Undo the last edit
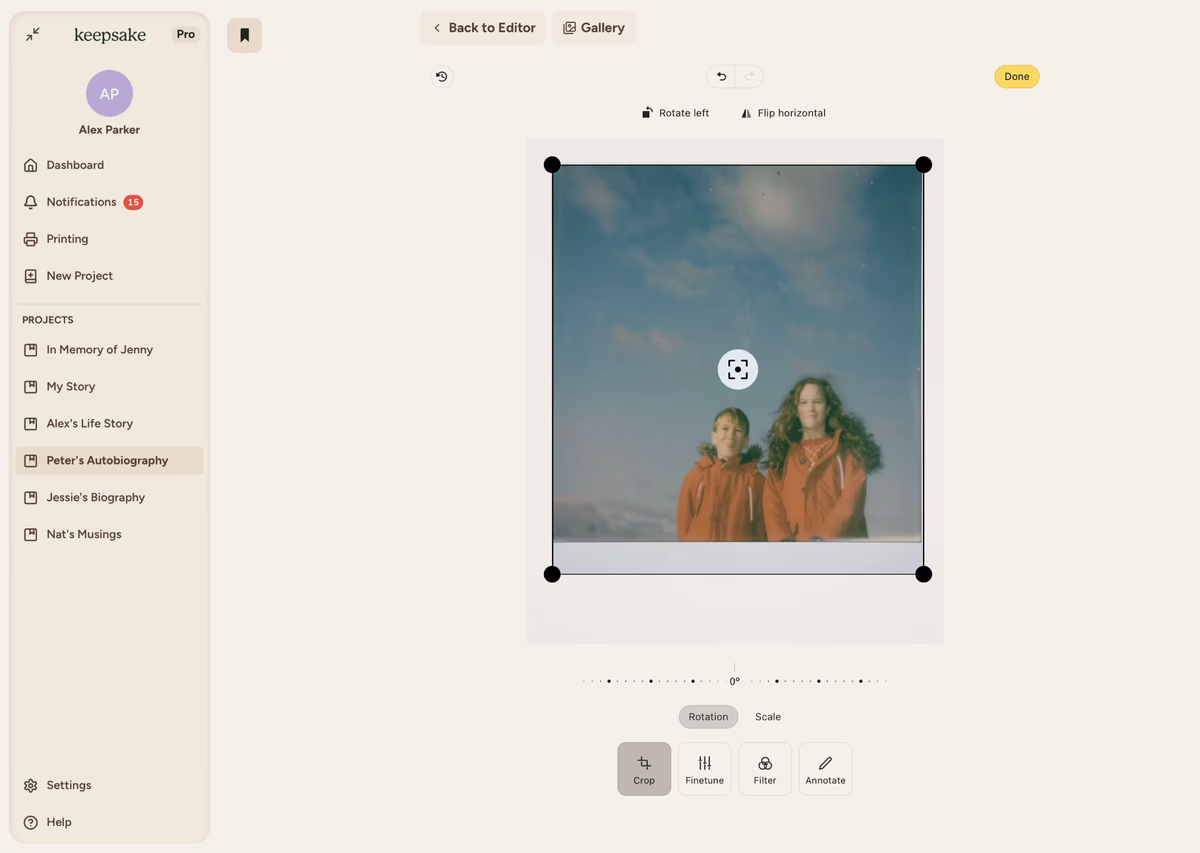The height and width of the screenshot is (853, 1200). pyautogui.click(x=721, y=76)
